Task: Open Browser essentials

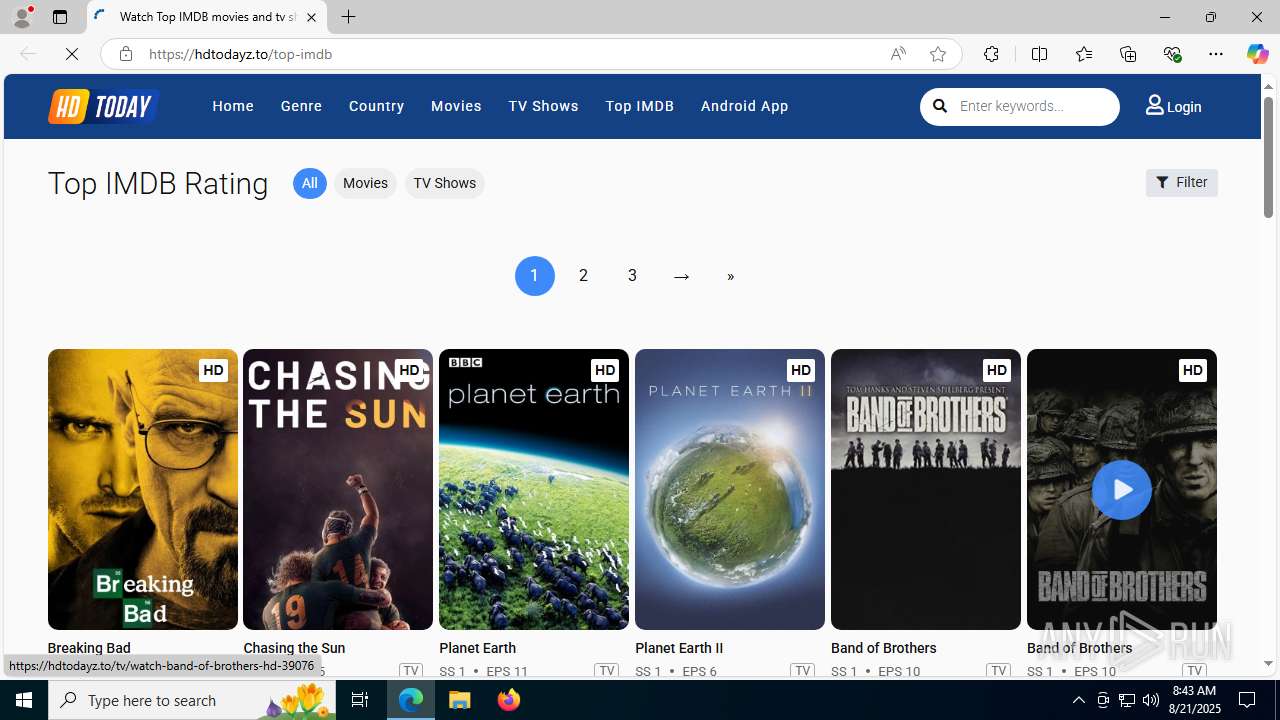Action: [1172, 54]
